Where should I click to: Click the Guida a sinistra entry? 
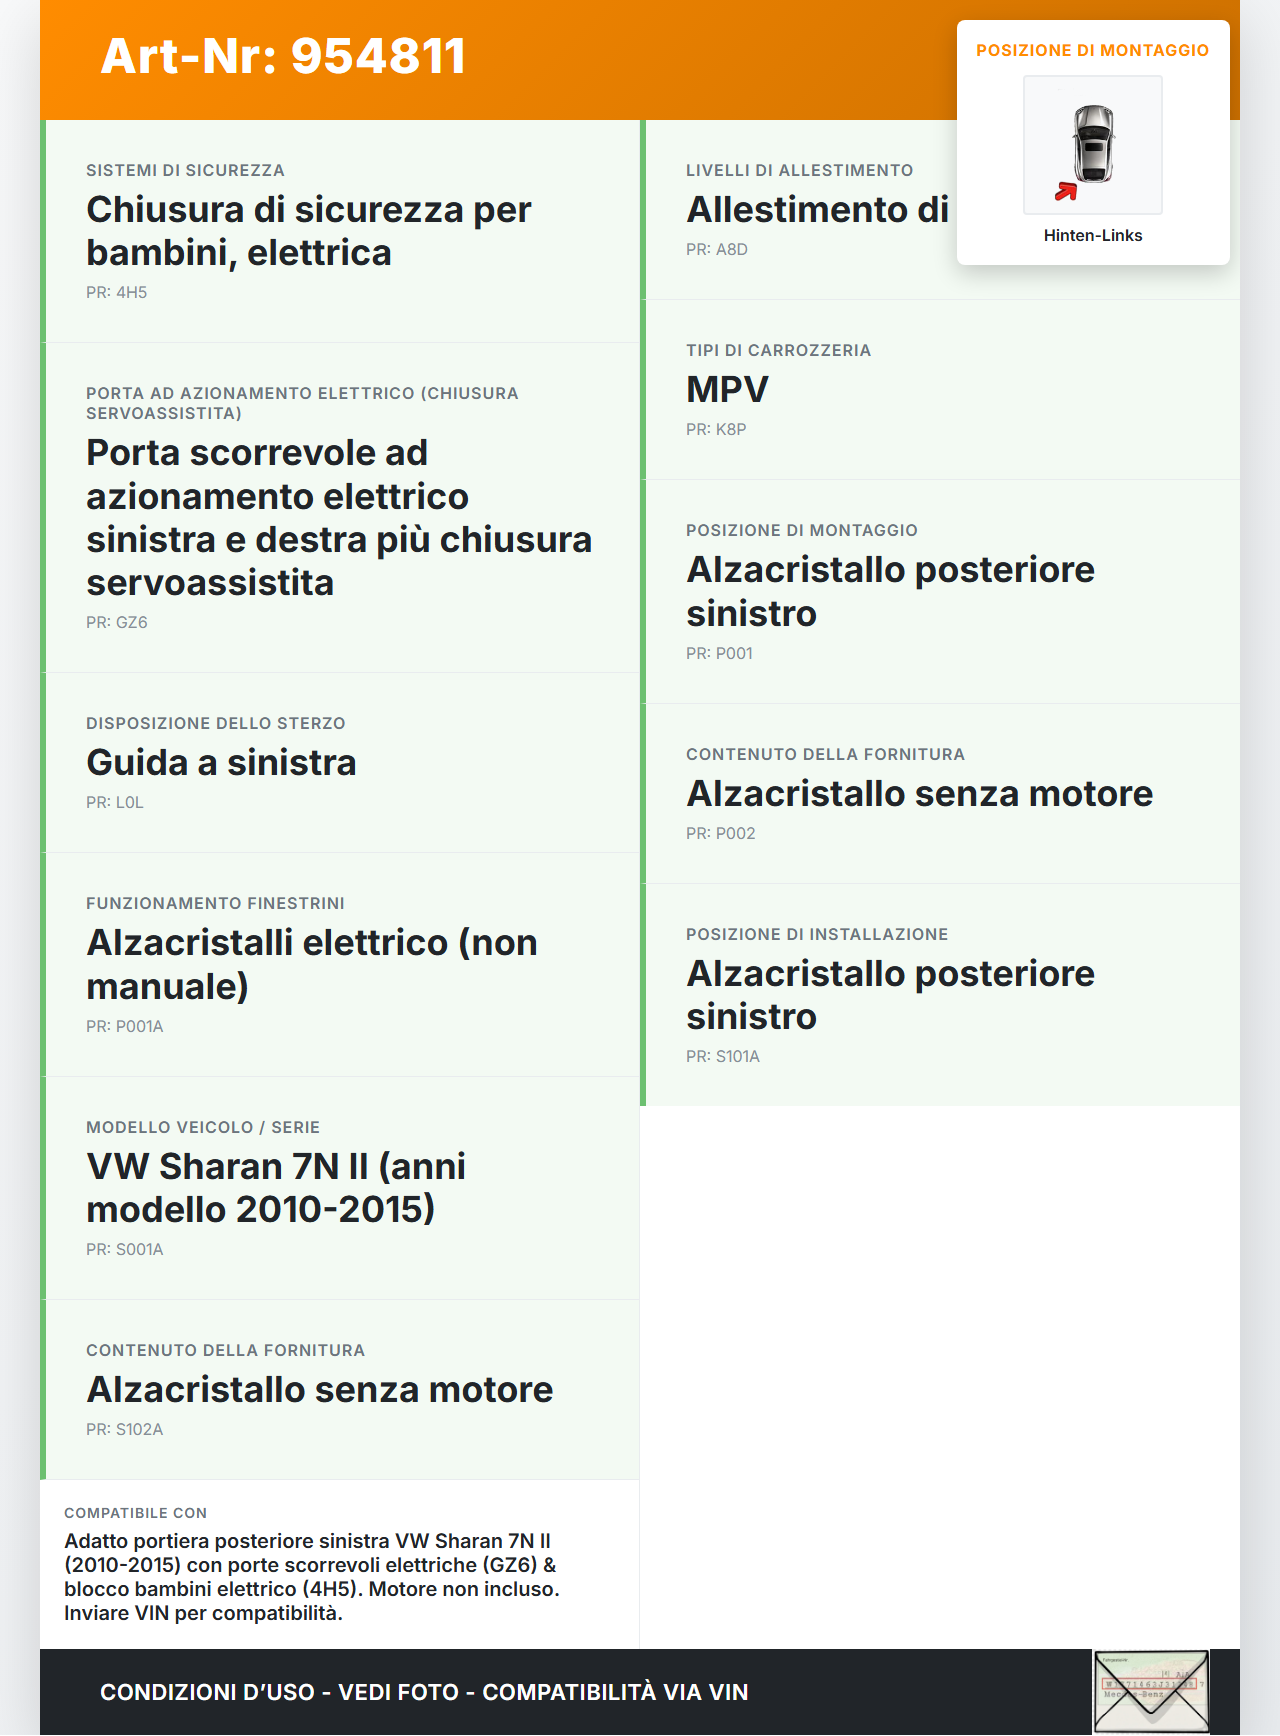coord(221,763)
